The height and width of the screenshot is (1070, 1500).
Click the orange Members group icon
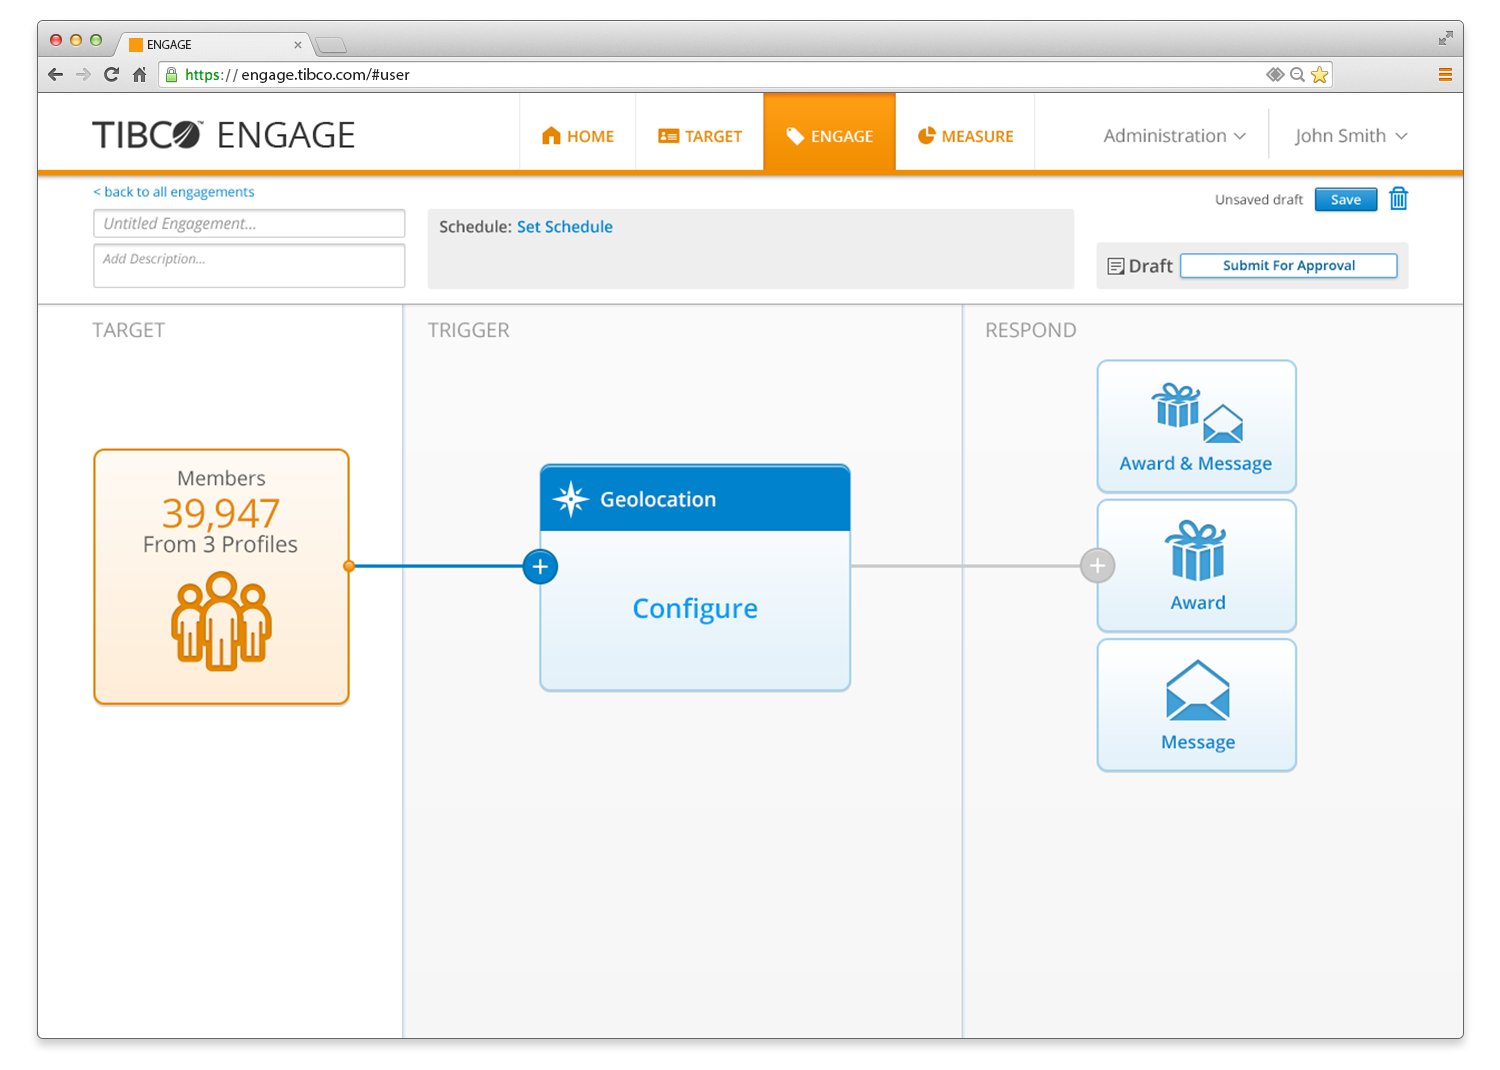pyautogui.click(x=221, y=621)
